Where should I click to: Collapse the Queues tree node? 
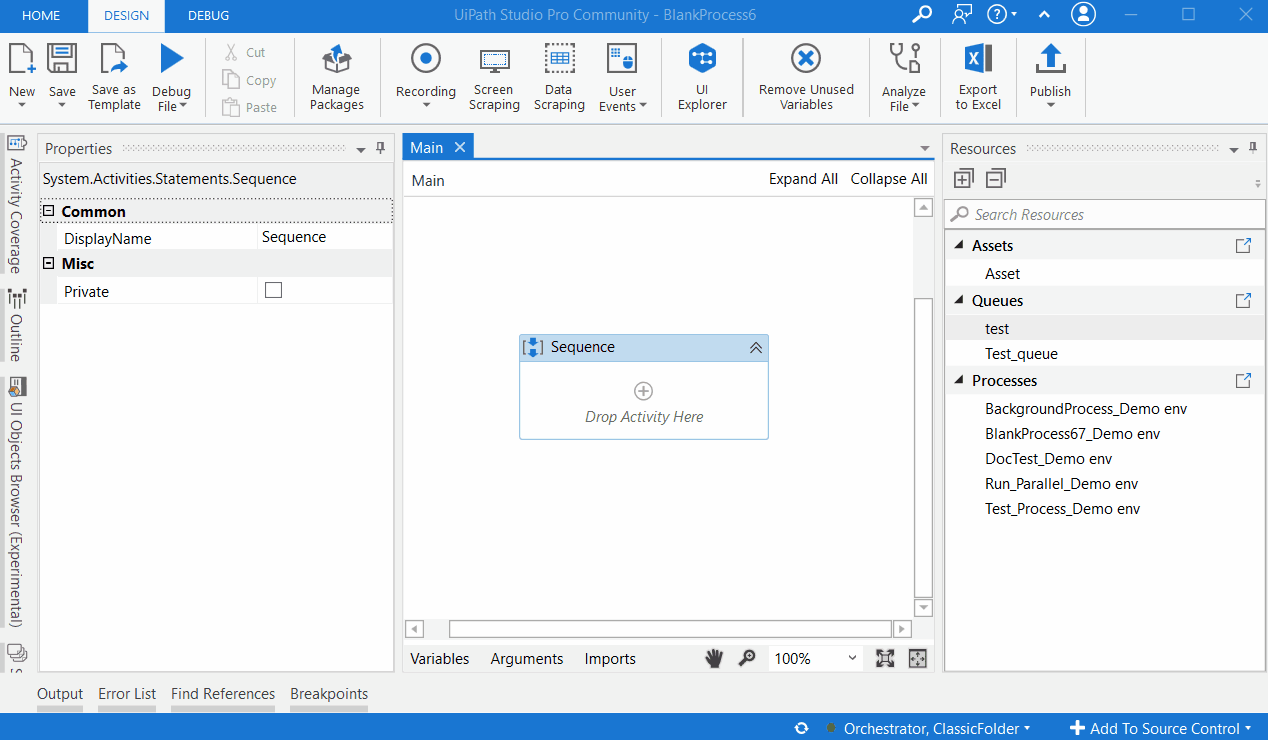[958, 301]
